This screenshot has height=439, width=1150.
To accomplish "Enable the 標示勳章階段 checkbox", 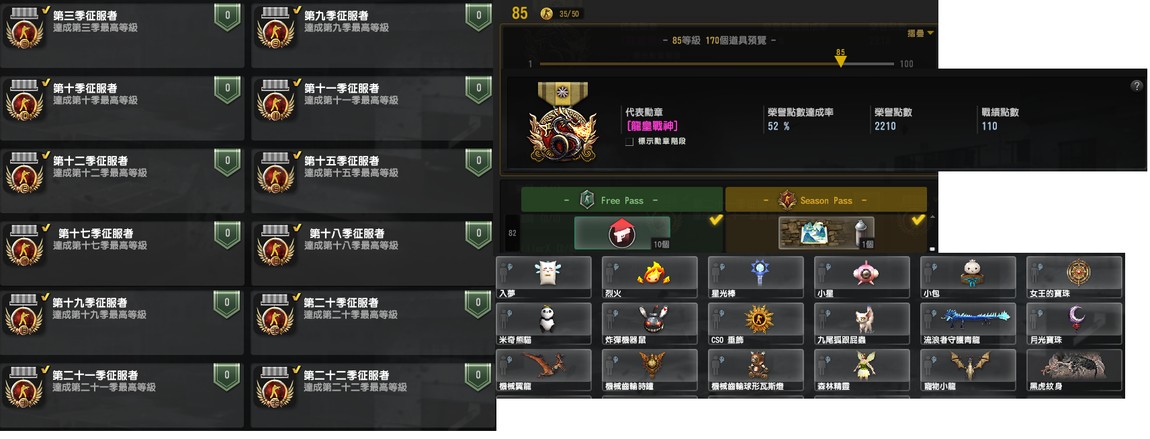I will pyautogui.click(x=629, y=141).
